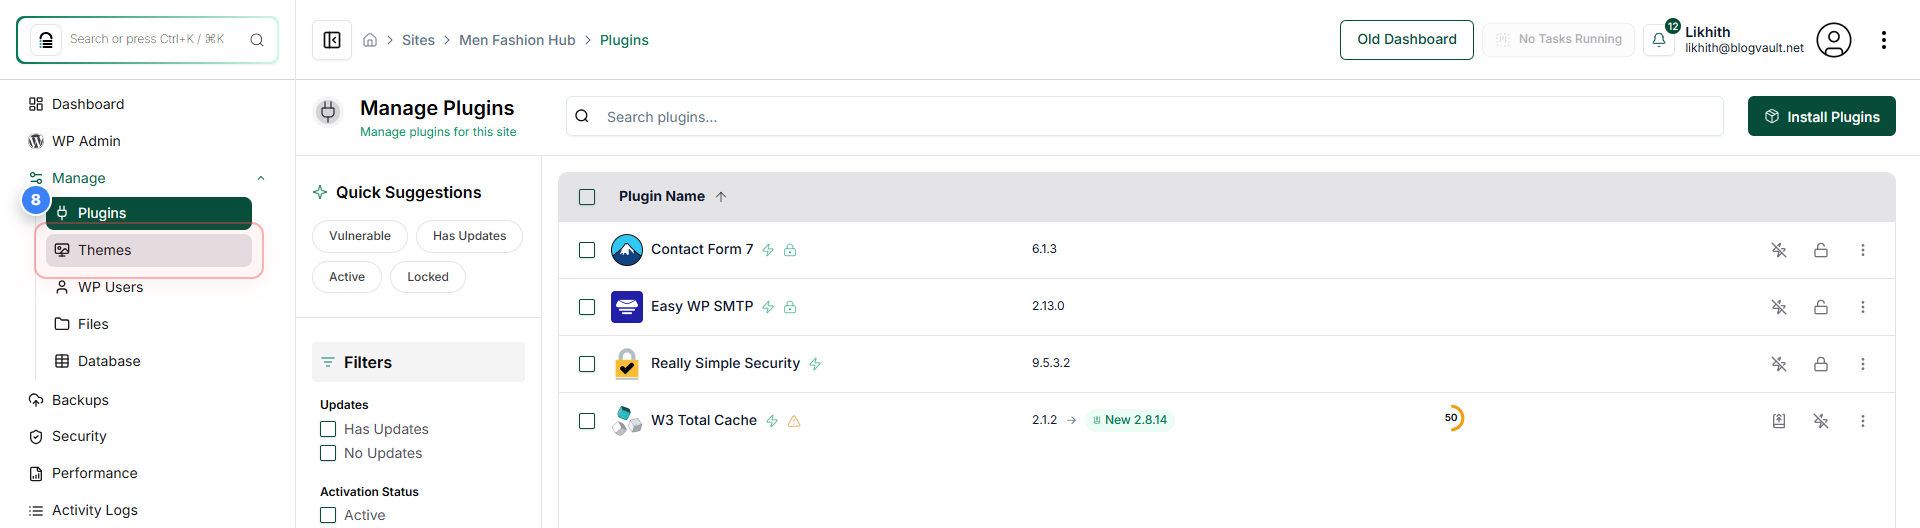Go to Backups in sidebar
Screen dimensions: 1920x528
[80, 400]
